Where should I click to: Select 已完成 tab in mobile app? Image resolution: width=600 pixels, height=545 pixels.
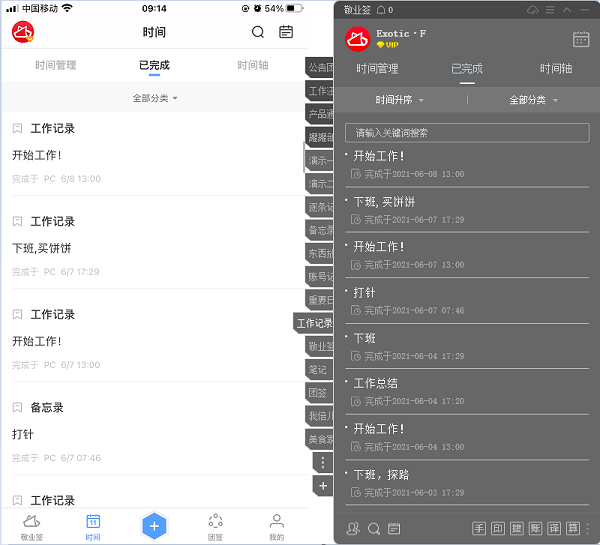point(154,65)
